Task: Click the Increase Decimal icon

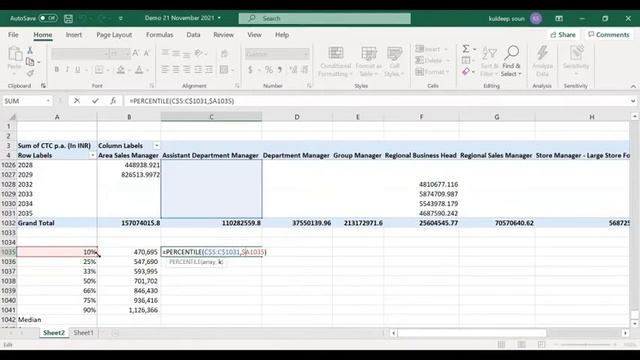Action: tap(293, 70)
